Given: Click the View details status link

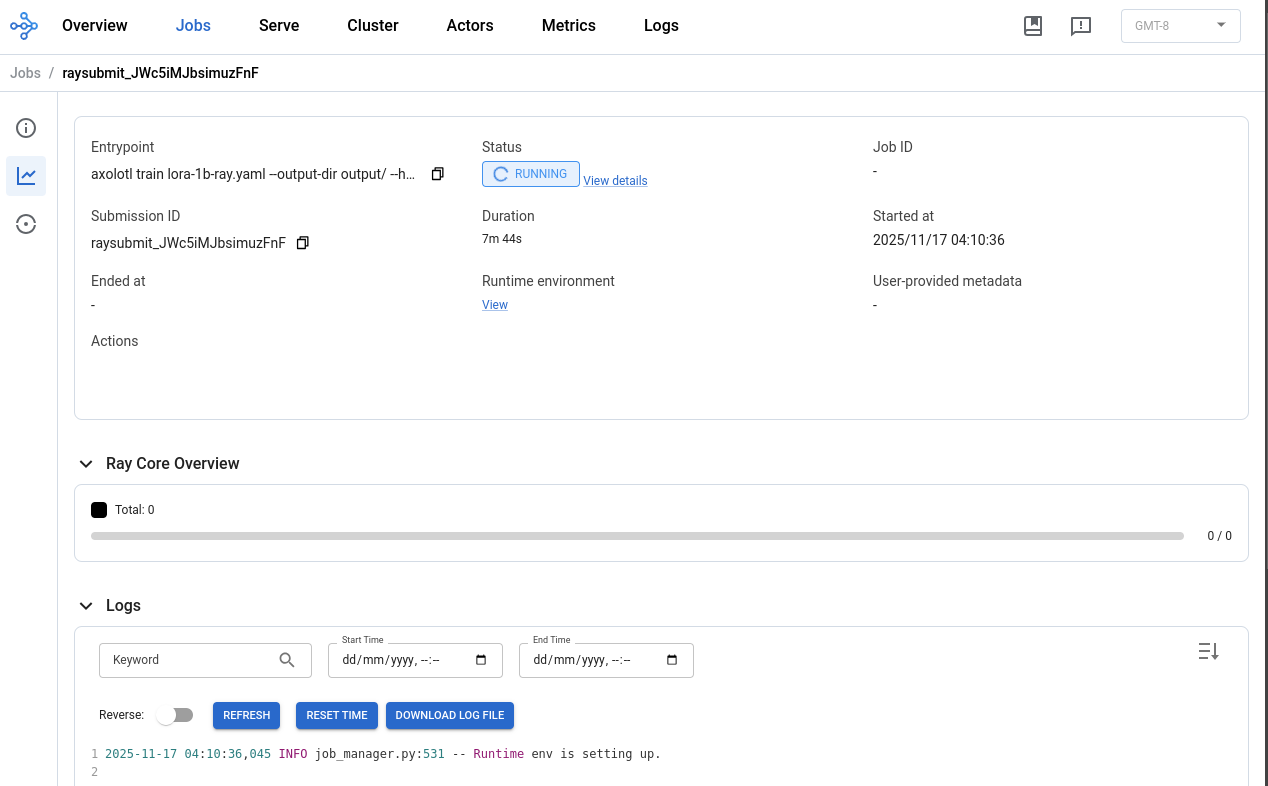Looking at the screenshot, I should tap(615, 181).
